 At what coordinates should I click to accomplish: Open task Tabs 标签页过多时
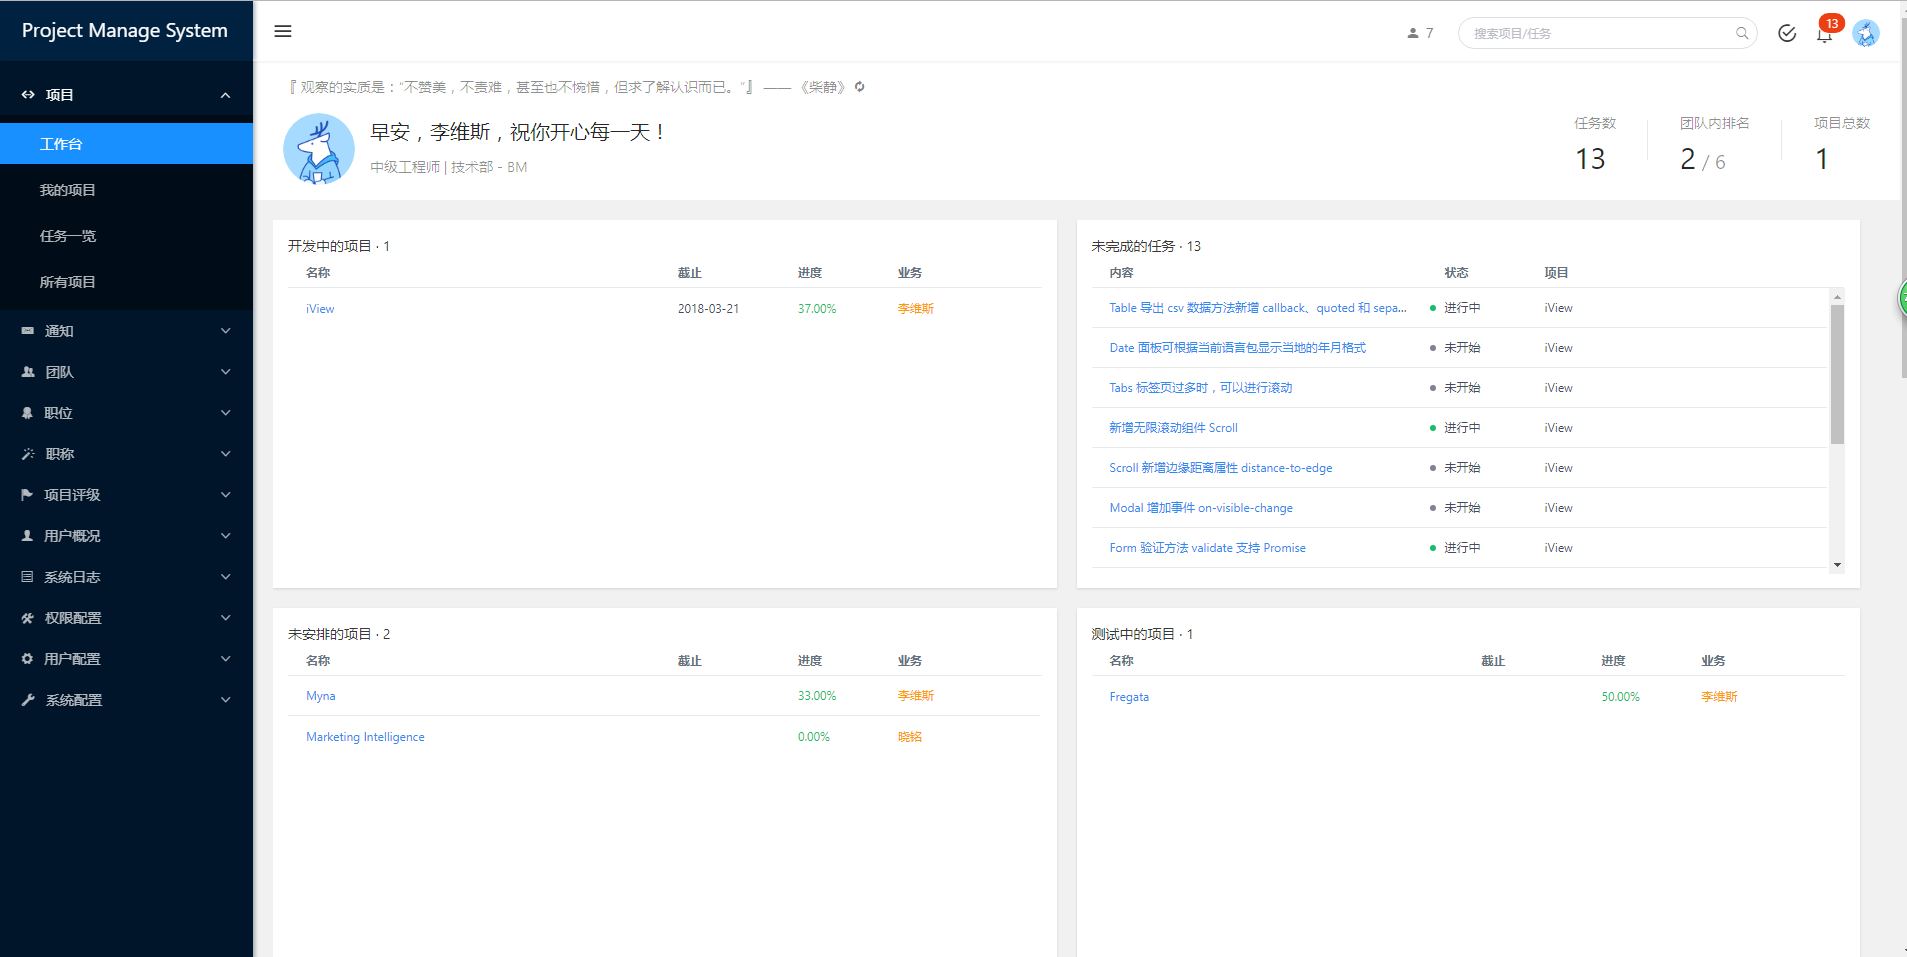tap(1200, 388)
